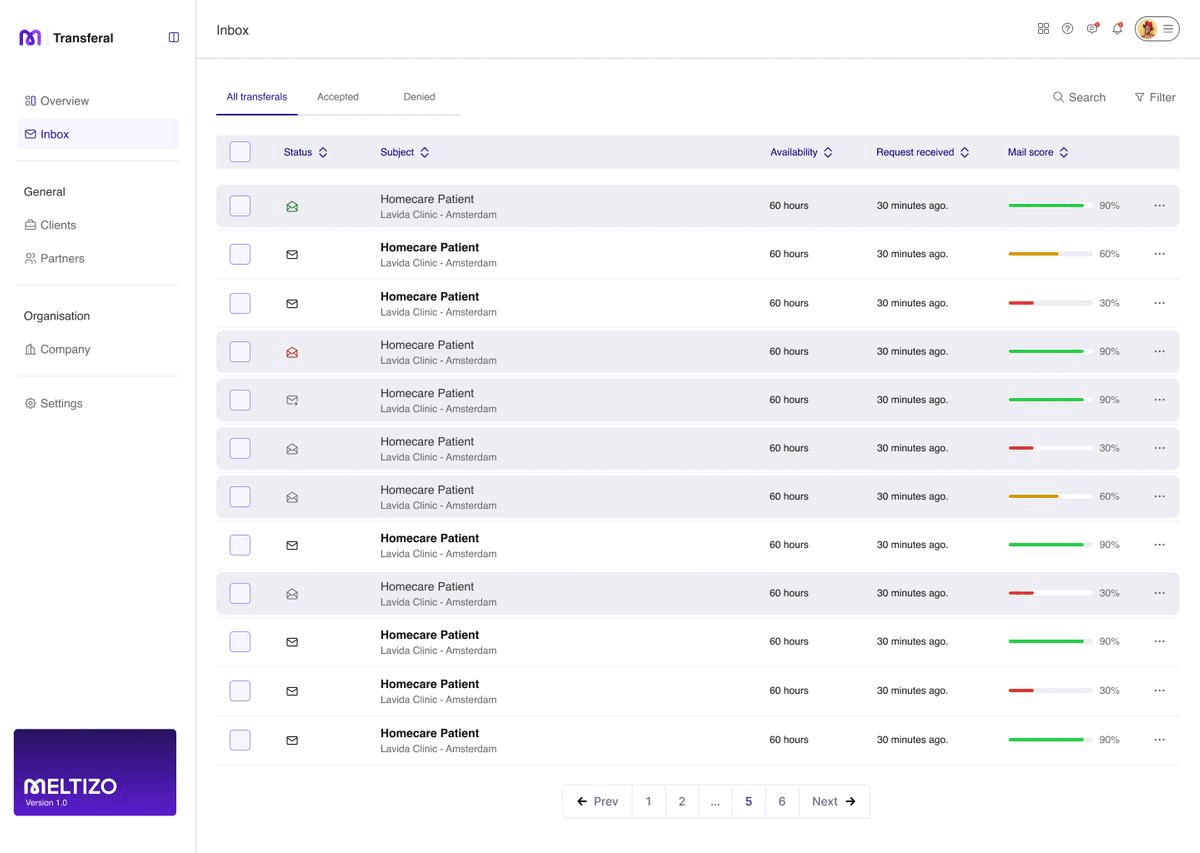
Task: Check the first row's checkbox
Action: pyautogui.click(x=240, y=206)
